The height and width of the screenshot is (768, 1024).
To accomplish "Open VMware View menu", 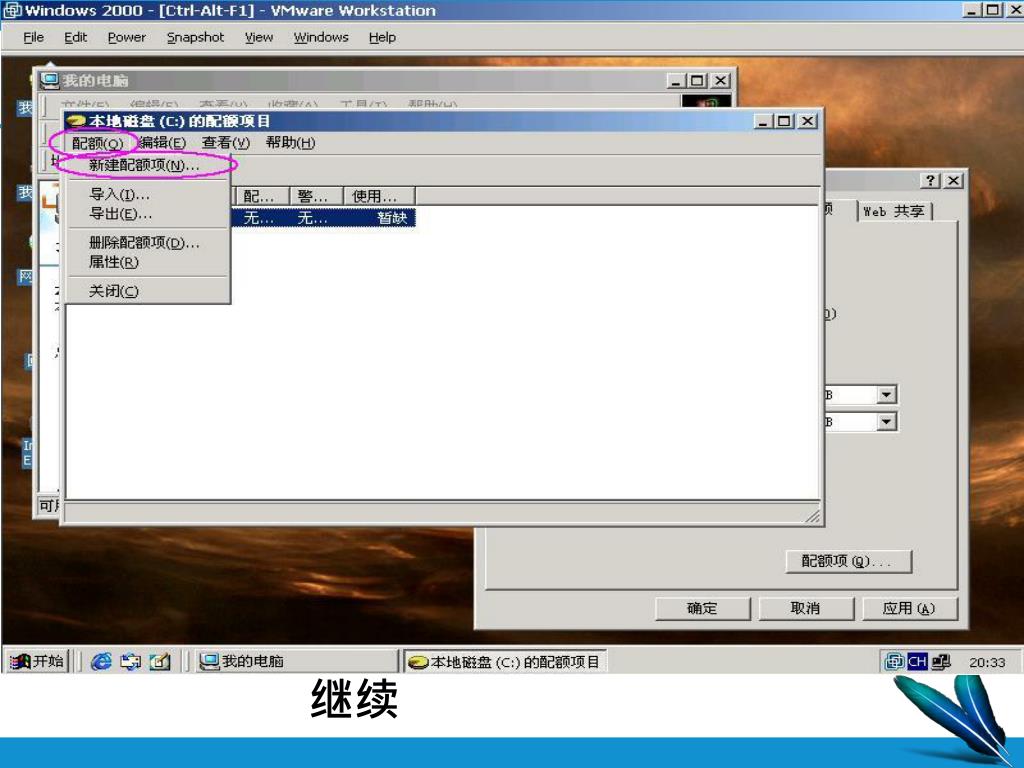I will [x=259, y=37].
